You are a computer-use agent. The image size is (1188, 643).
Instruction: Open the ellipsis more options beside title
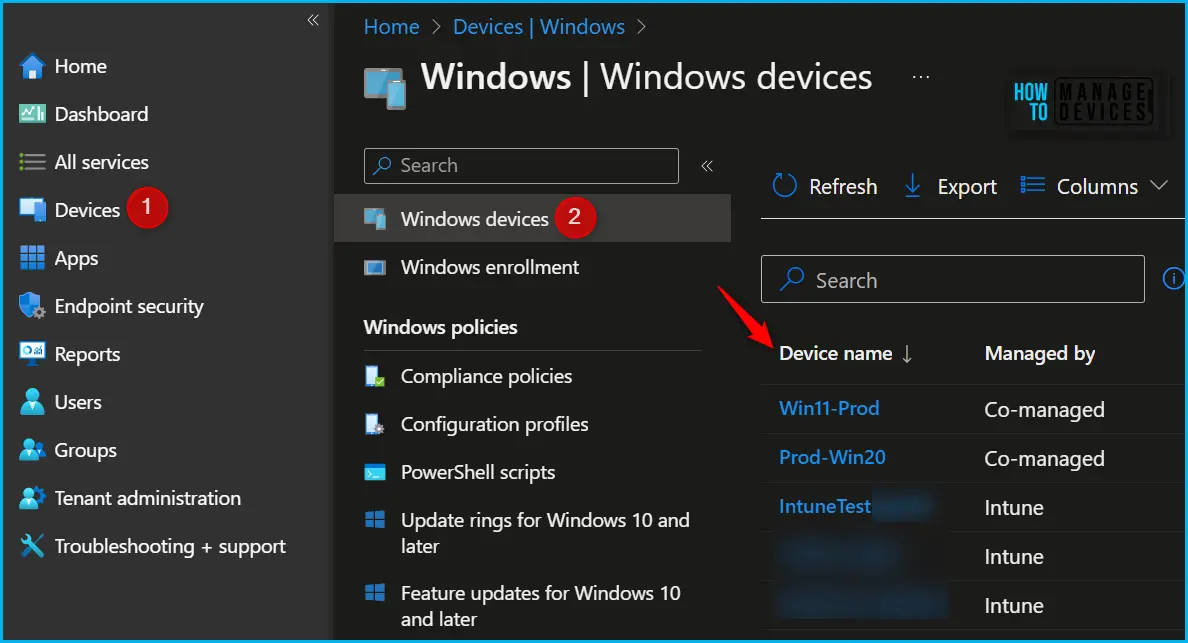pyautogui.click(x=921, y=77)
